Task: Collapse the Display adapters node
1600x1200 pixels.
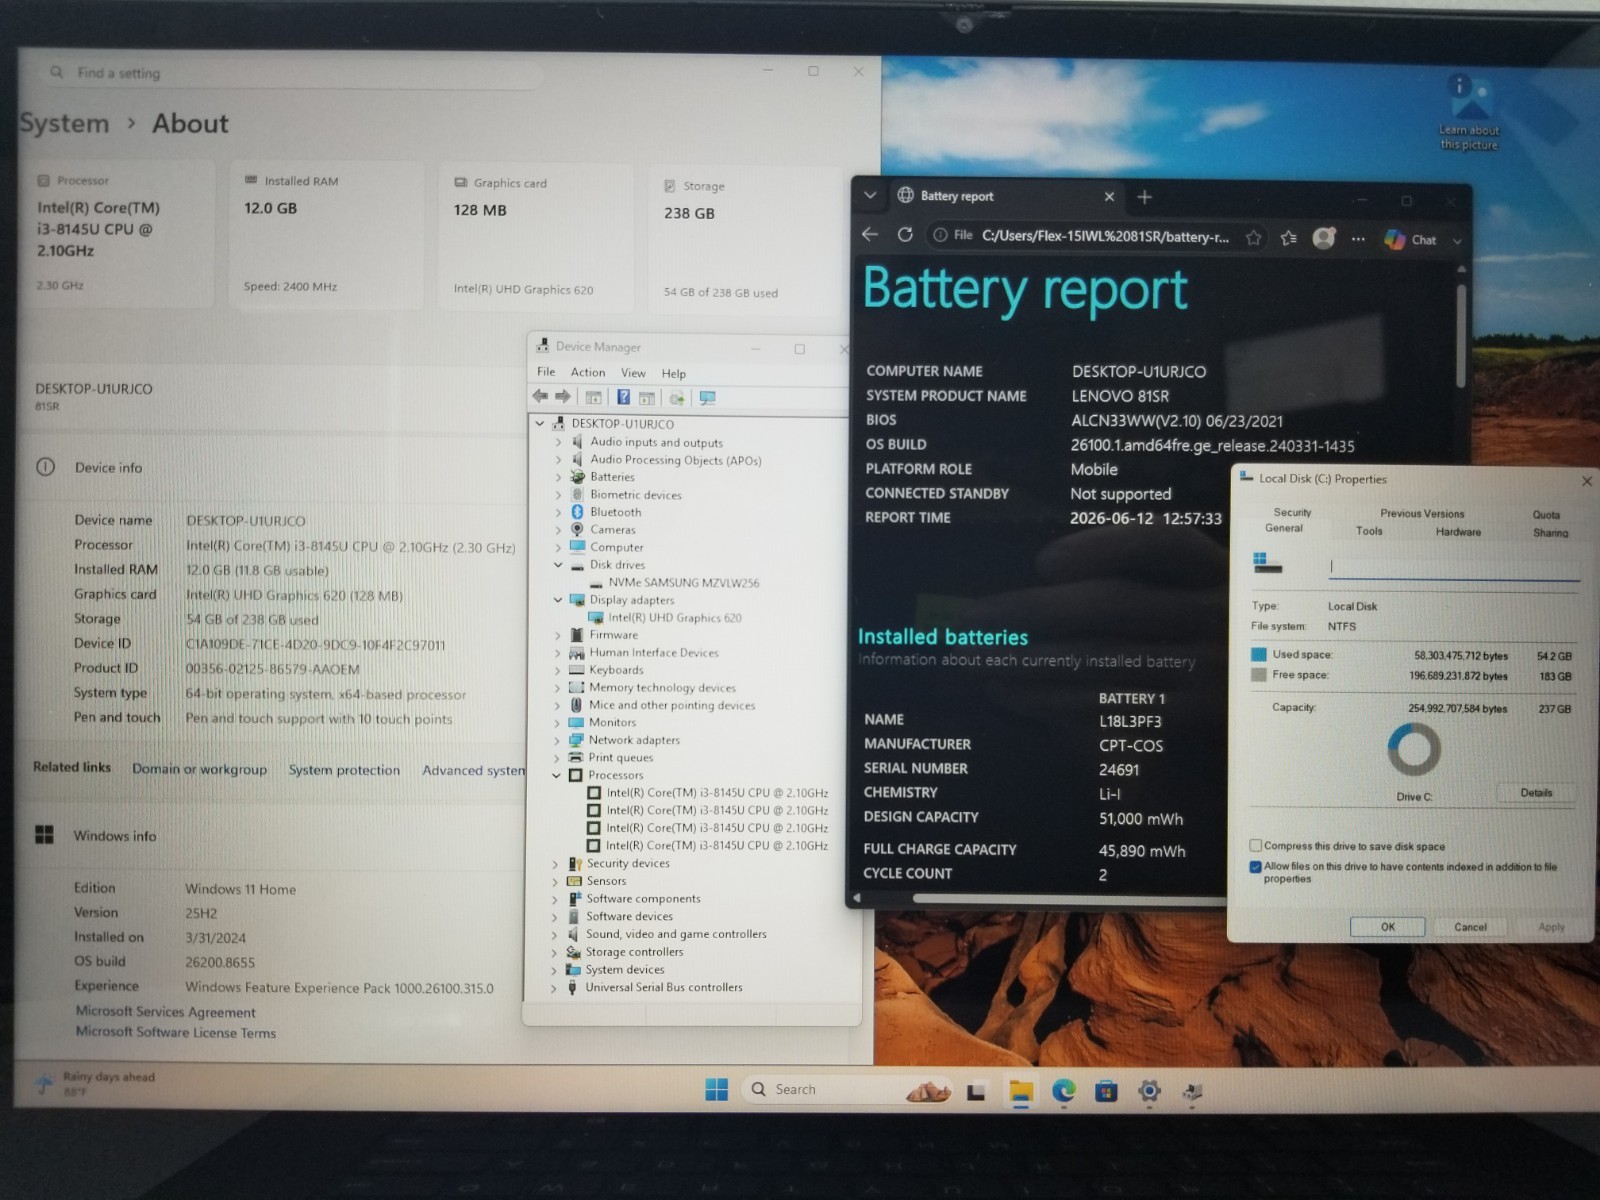Action: pyautogui.click(x=558, y=600)
